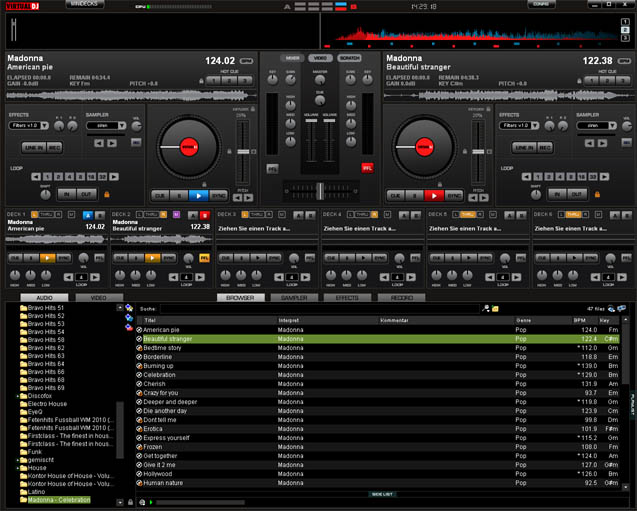Click the crossfader handle
The image size is (637, 511).
[x=320, y=191]
